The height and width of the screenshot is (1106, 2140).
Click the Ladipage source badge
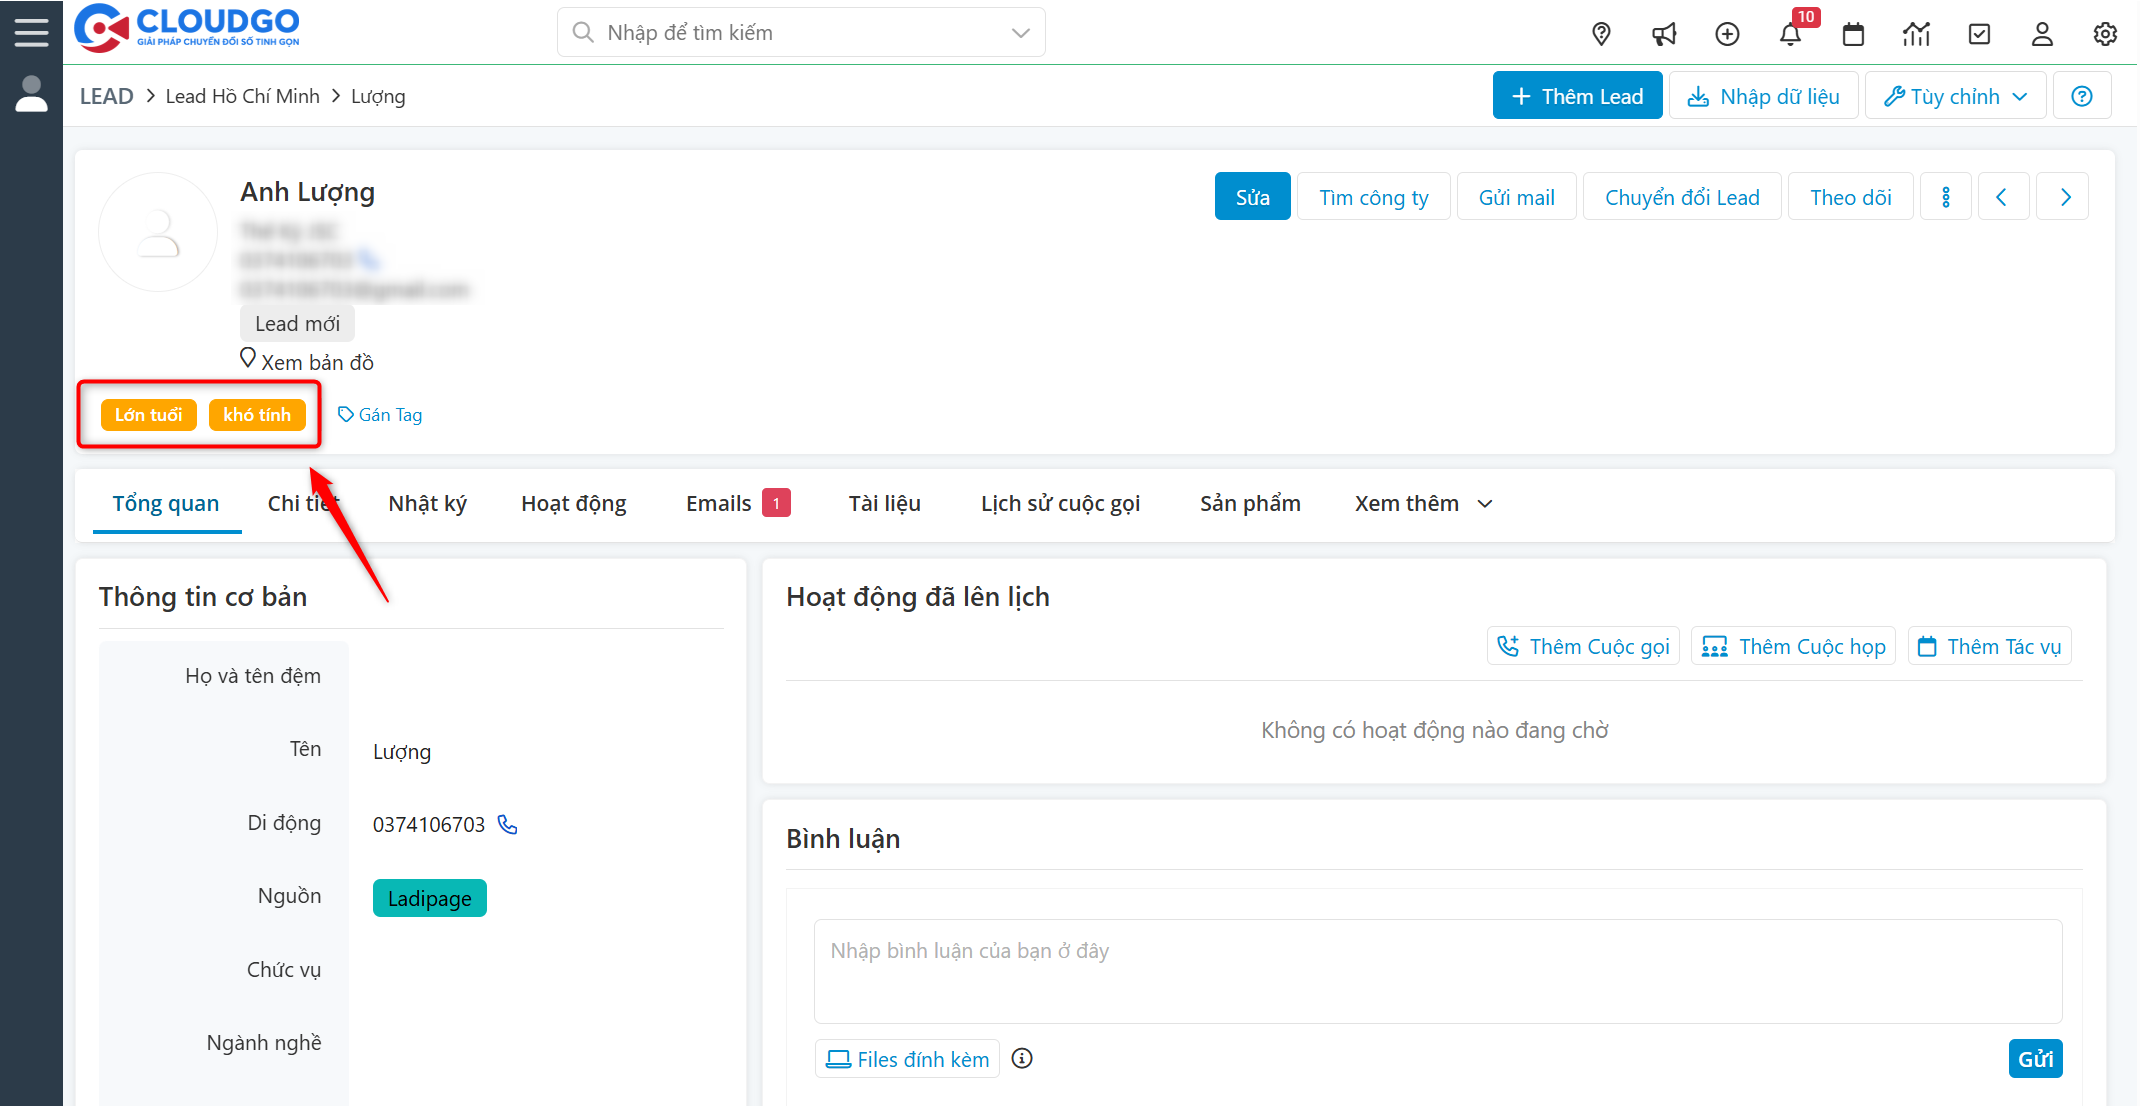429,898
